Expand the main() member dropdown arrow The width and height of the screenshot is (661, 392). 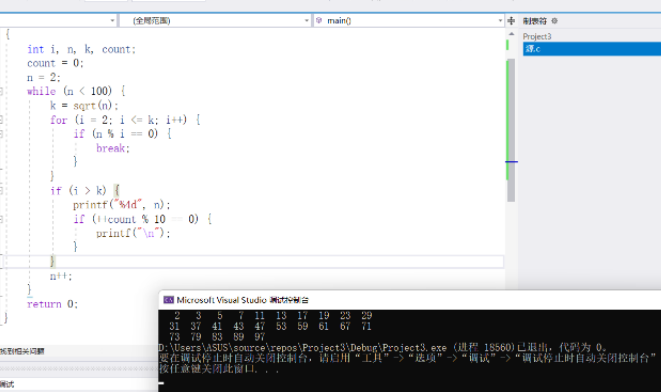(500, 20)
